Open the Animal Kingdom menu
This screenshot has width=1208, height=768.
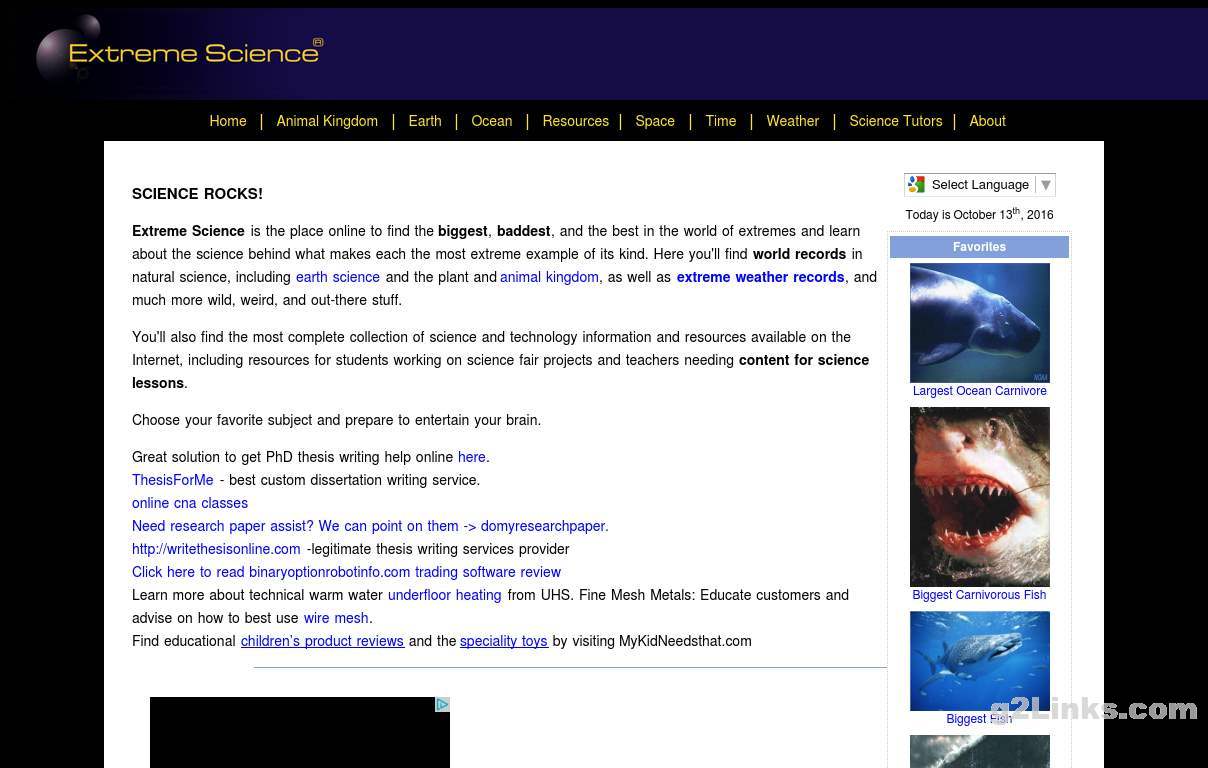(x=327, y=121)
